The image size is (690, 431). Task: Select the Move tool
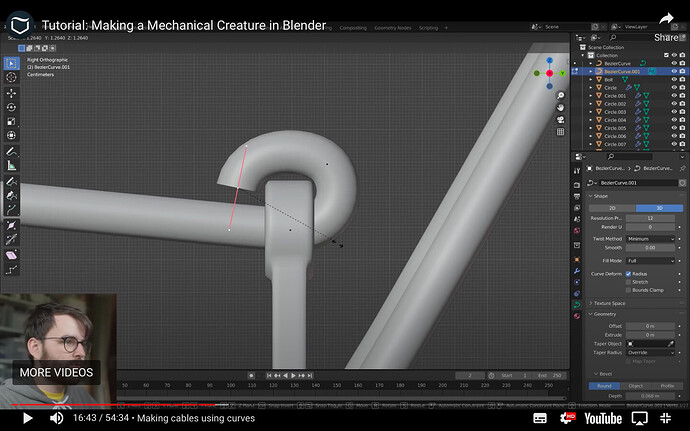(11, 93)
